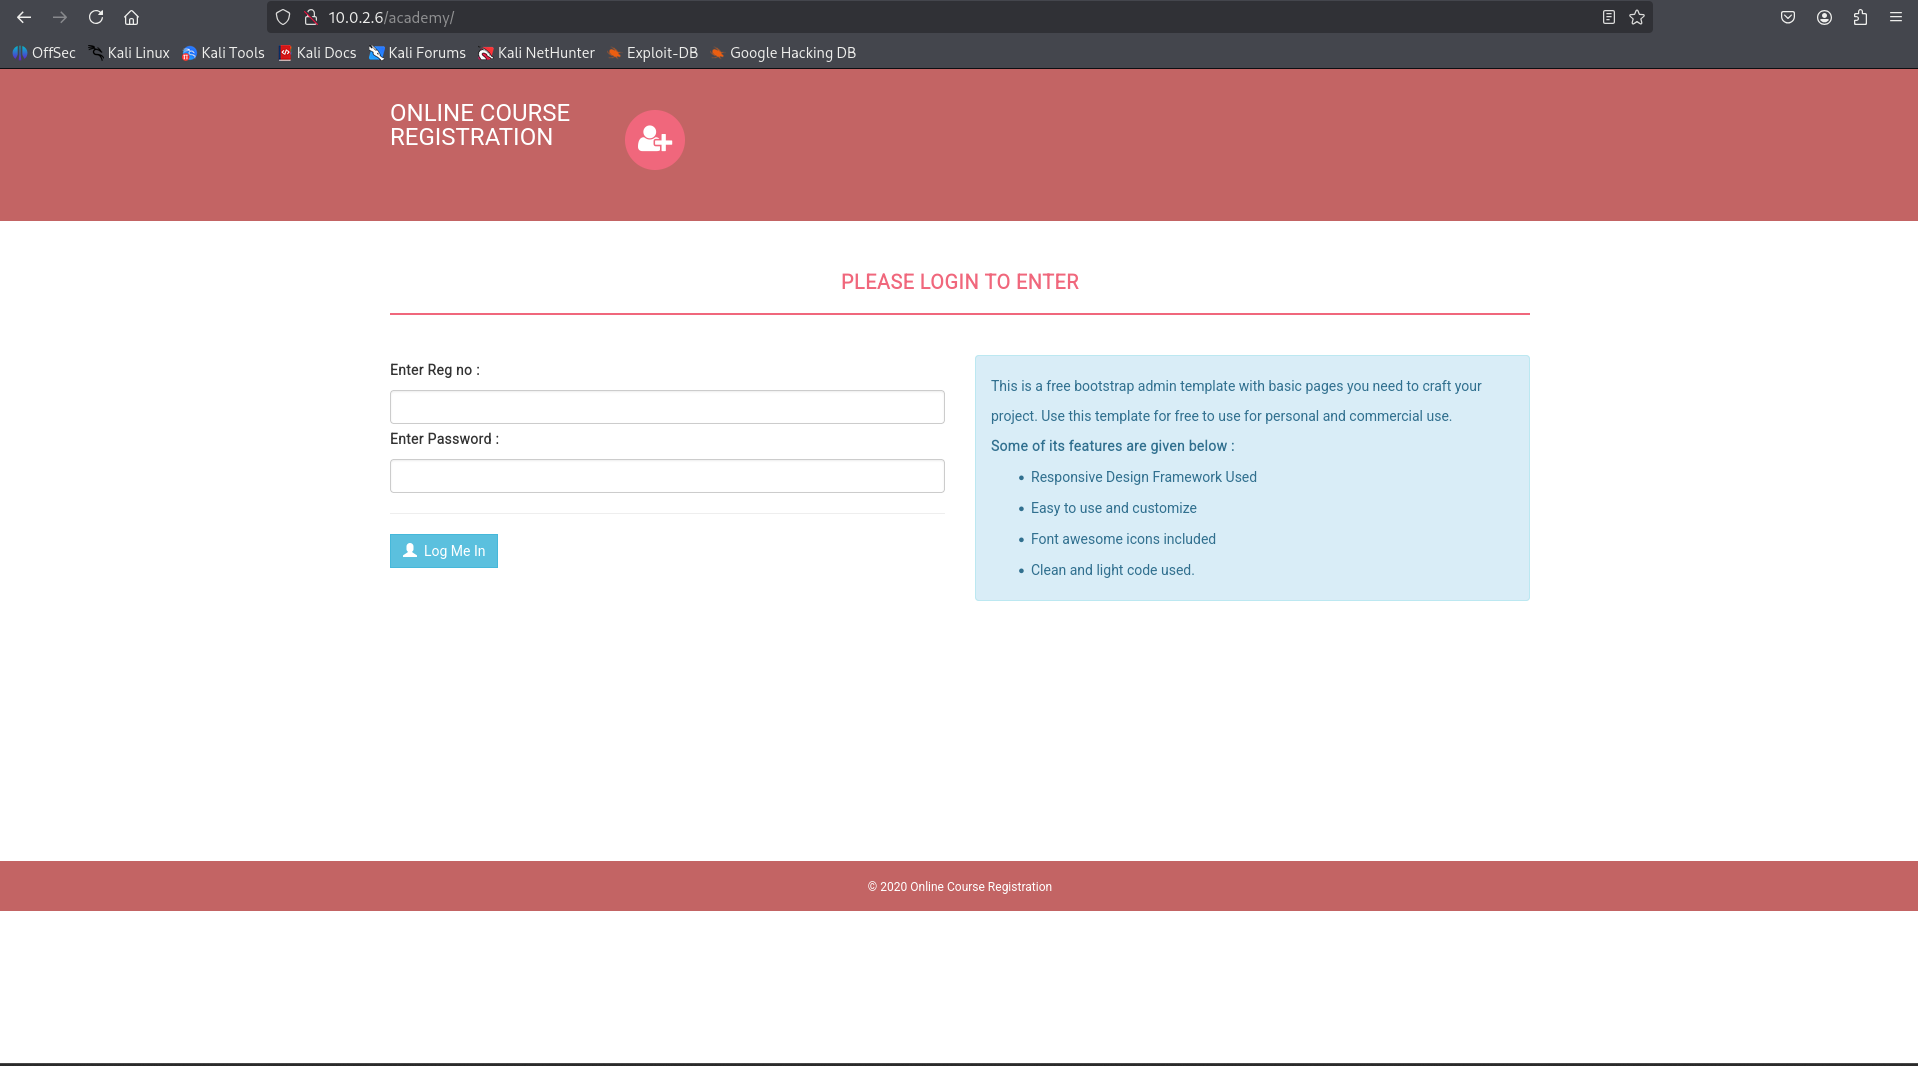This screenshot has width=1918, height=1066.
Task: Open the Kali Docs bookmark
Action: click(x=317, y=53)
